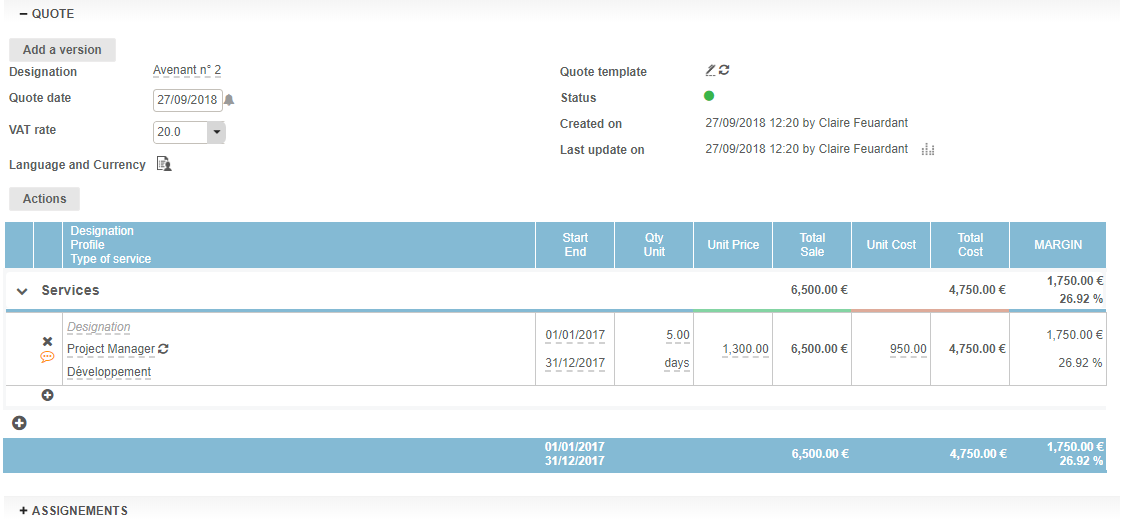Refresh the quote template with the sync icon

(x=724, y=70)
